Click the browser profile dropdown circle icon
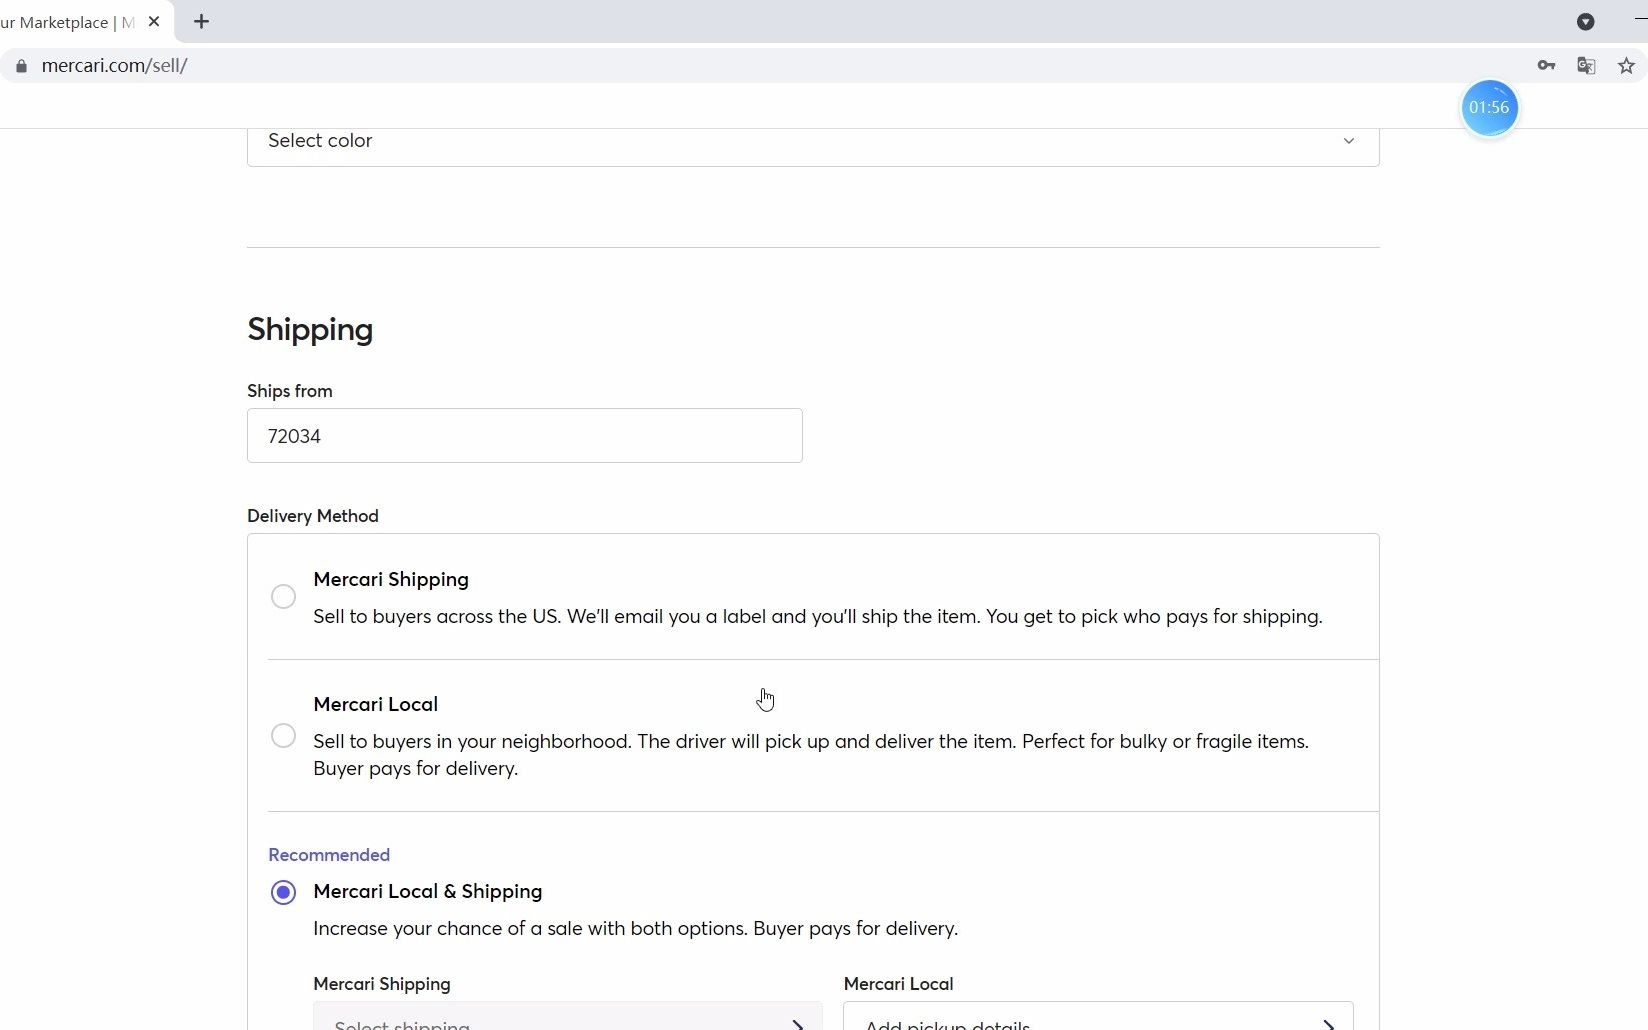Screen dimensions: 1648x1030 click(x=1585, y=21)
